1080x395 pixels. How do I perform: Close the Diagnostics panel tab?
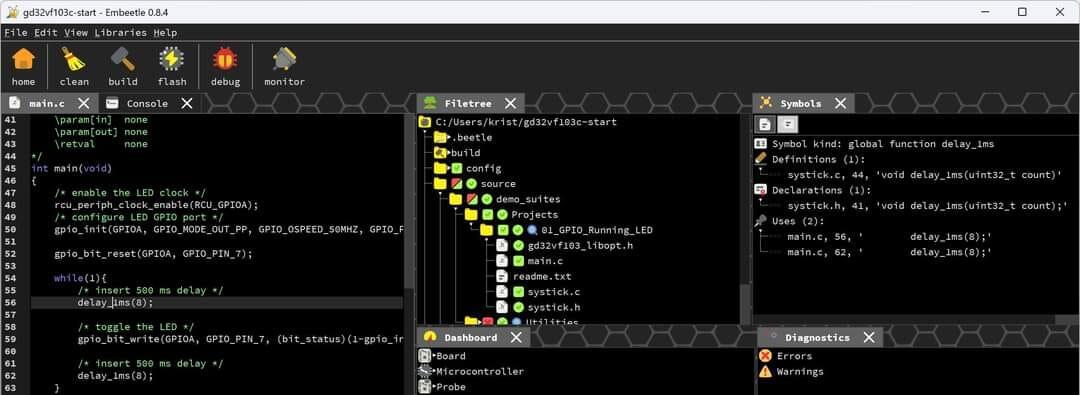tap(869, 337)
